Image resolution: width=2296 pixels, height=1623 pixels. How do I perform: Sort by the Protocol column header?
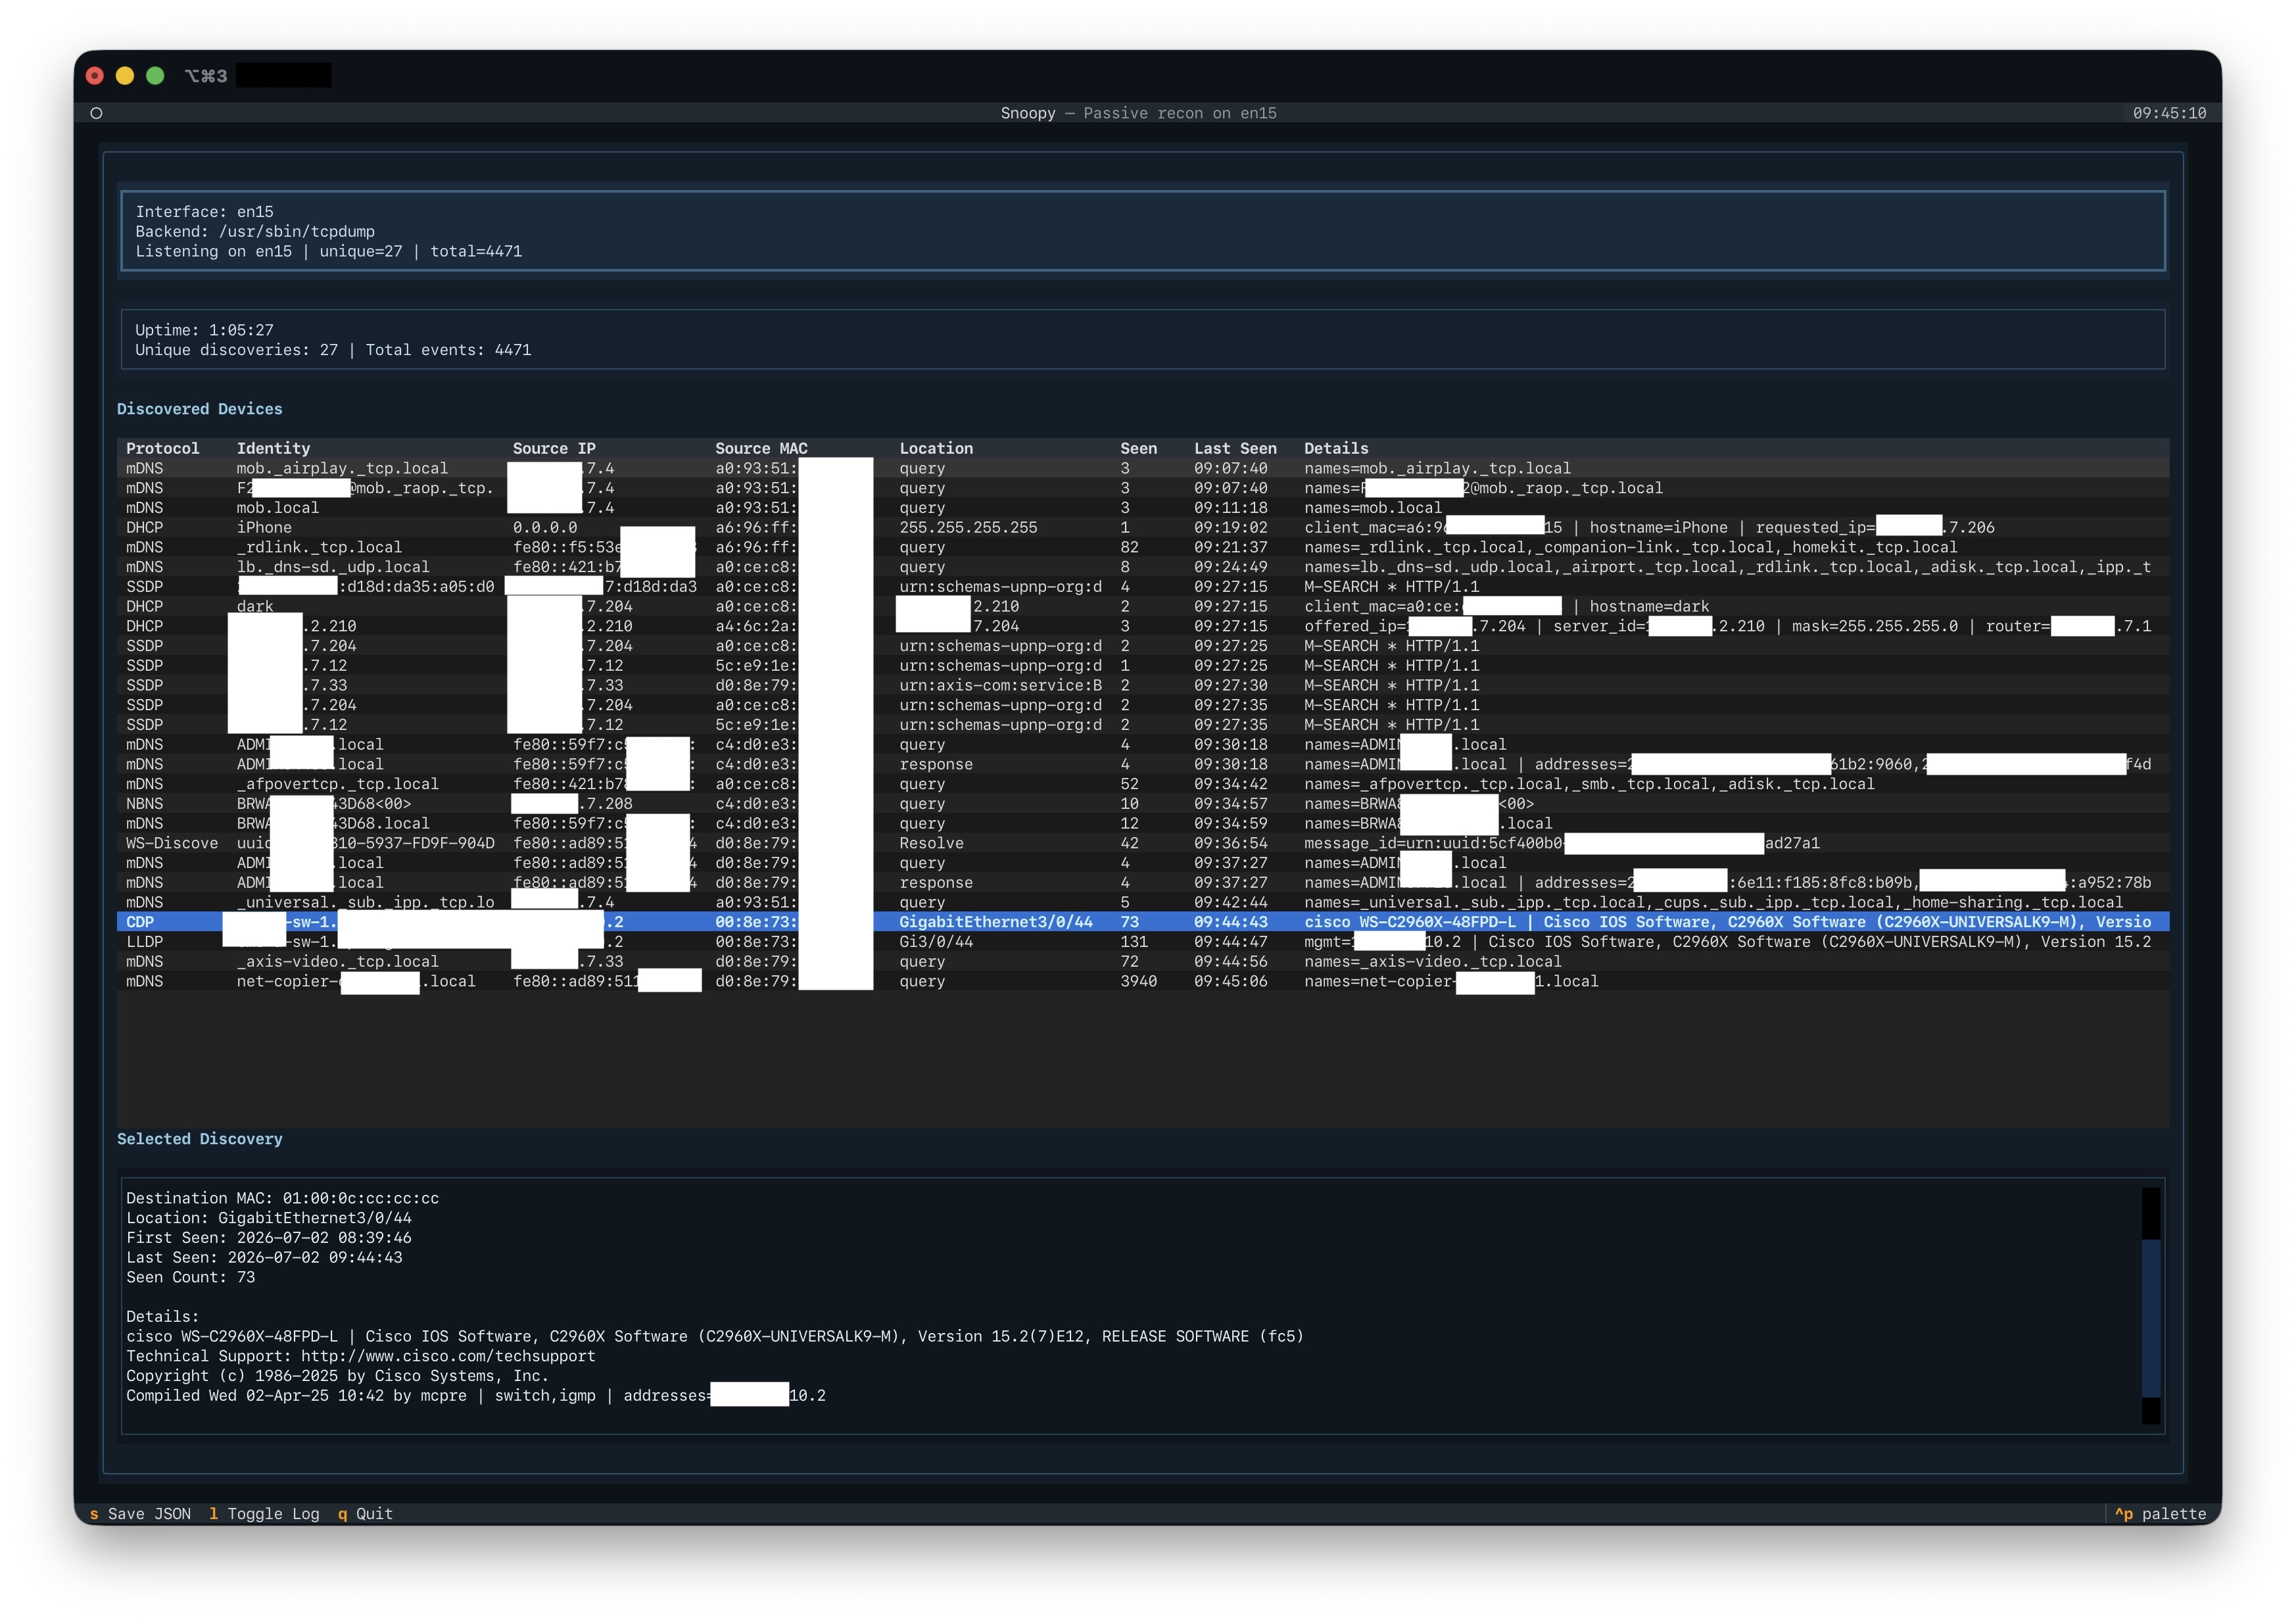[x=162, y=448]
